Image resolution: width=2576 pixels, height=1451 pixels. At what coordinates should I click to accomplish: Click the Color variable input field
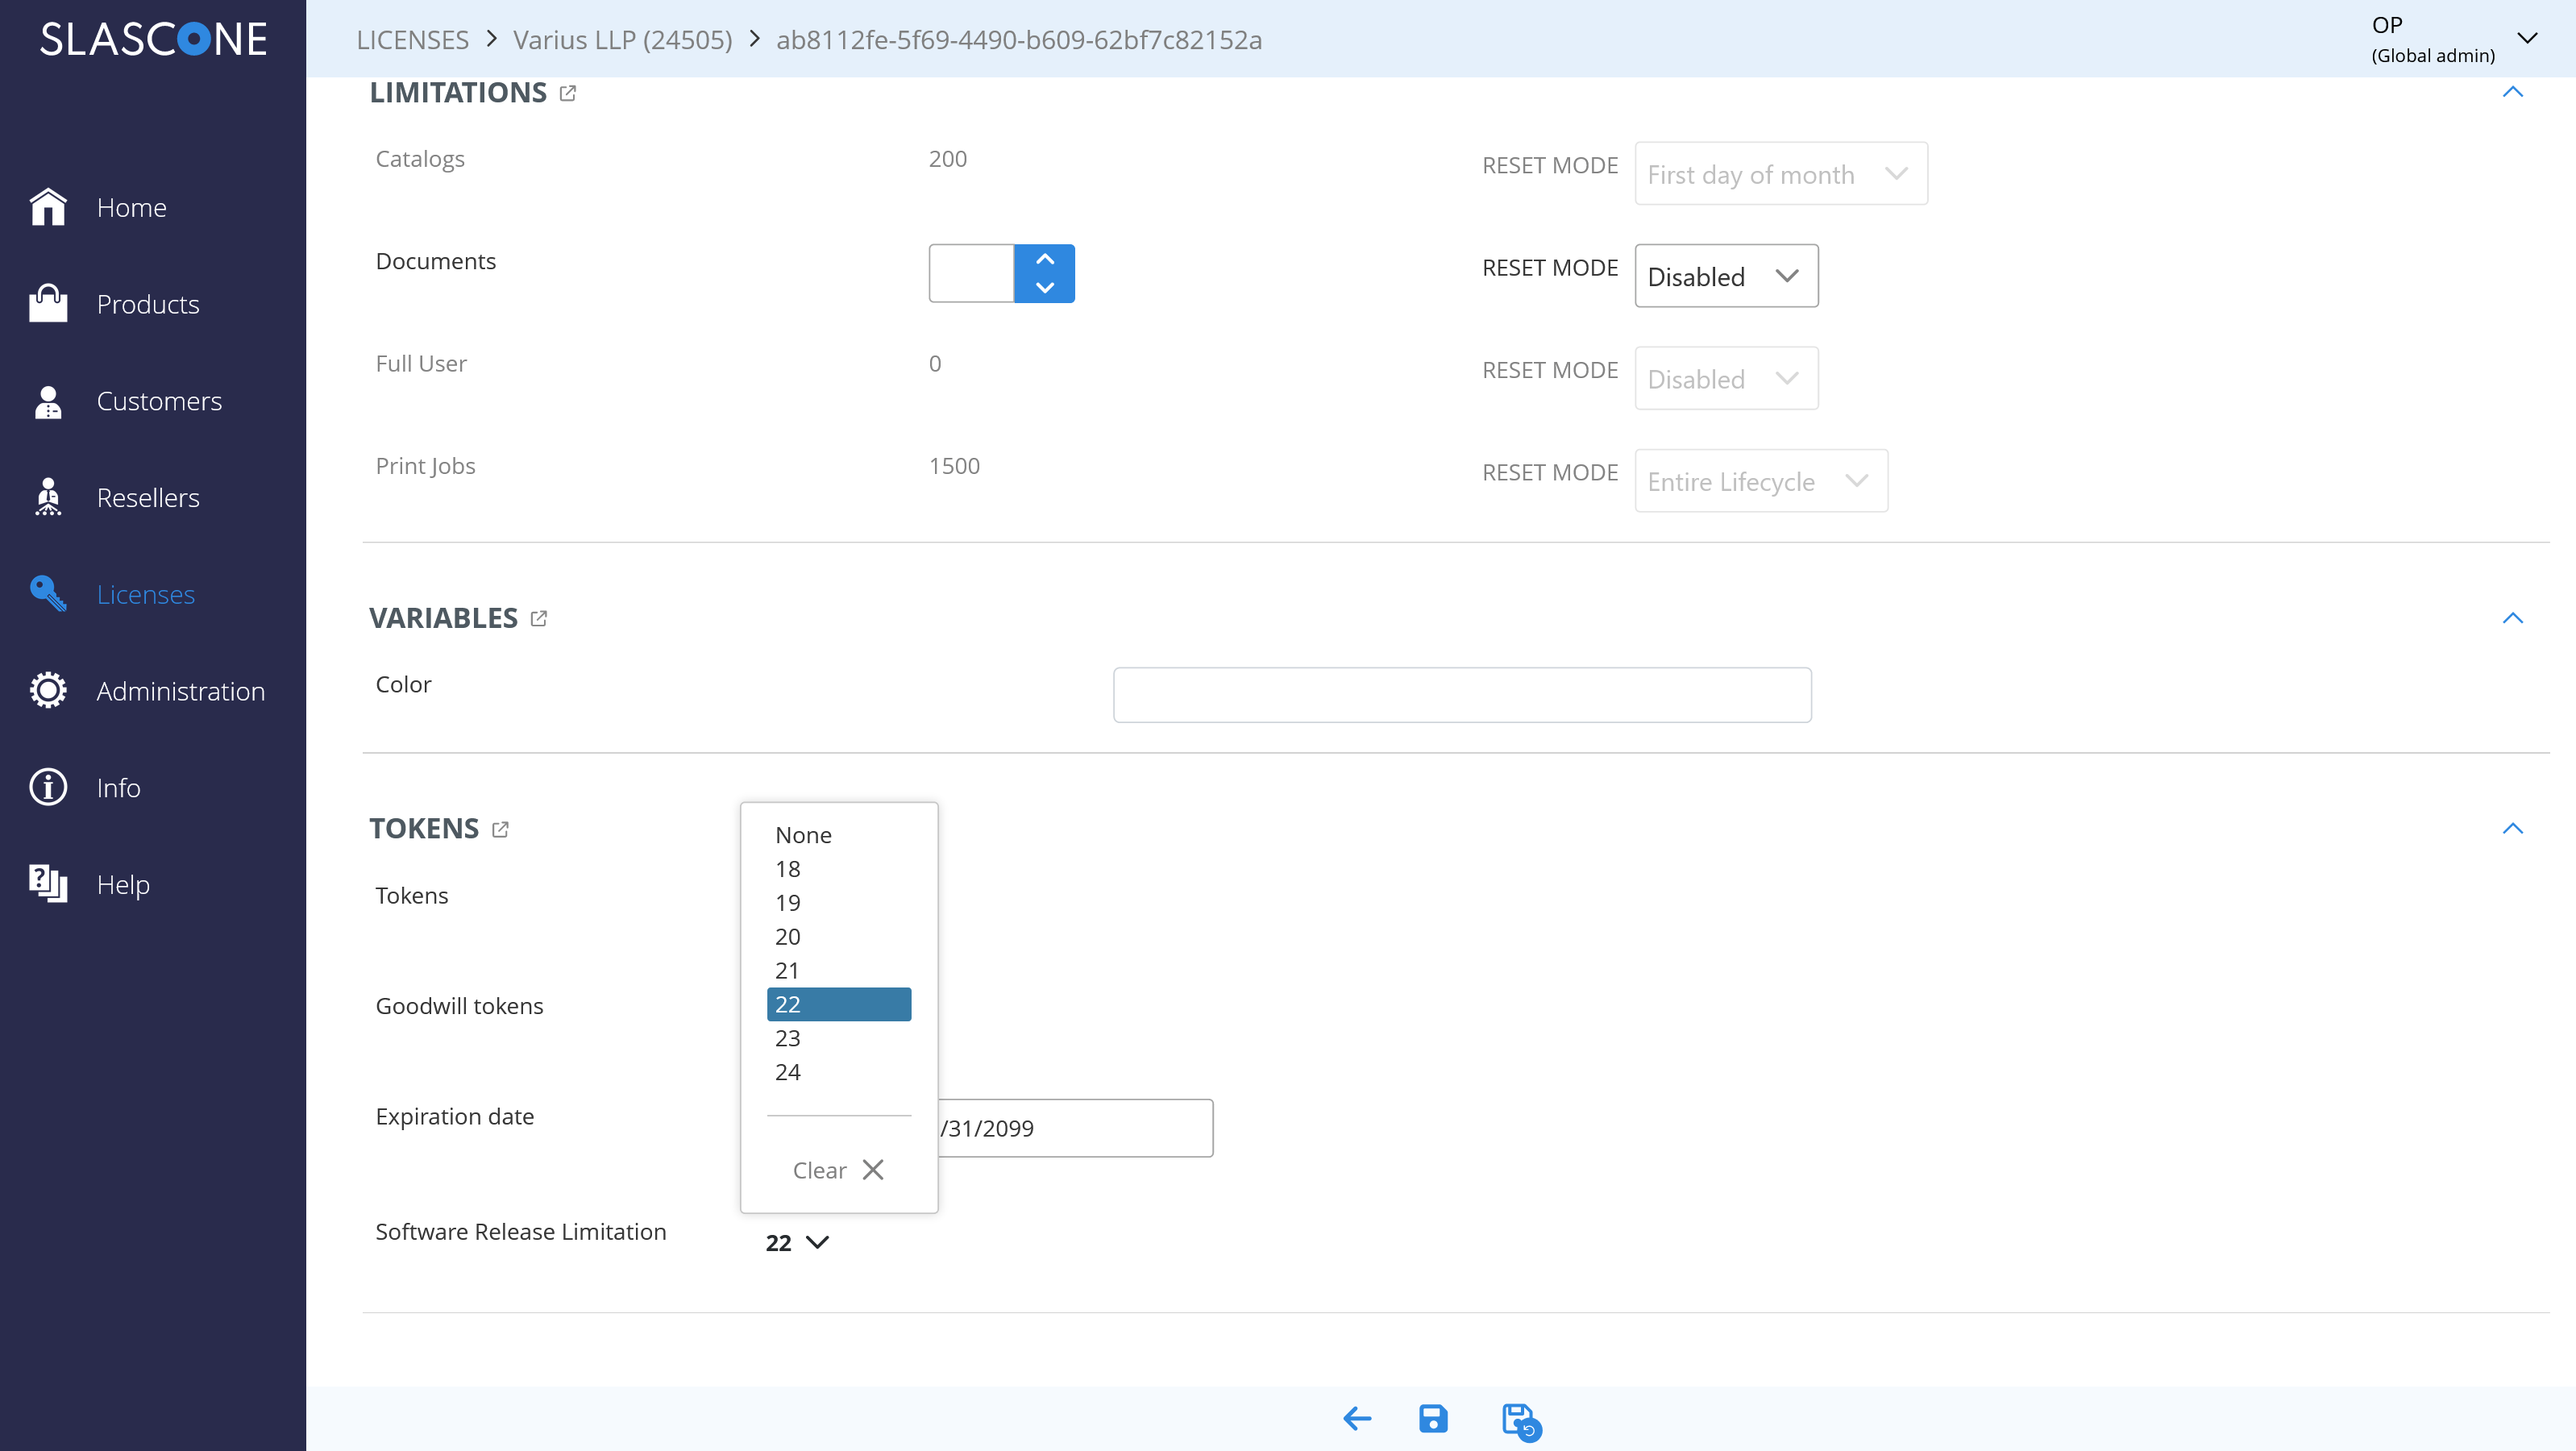[1462, 695]
